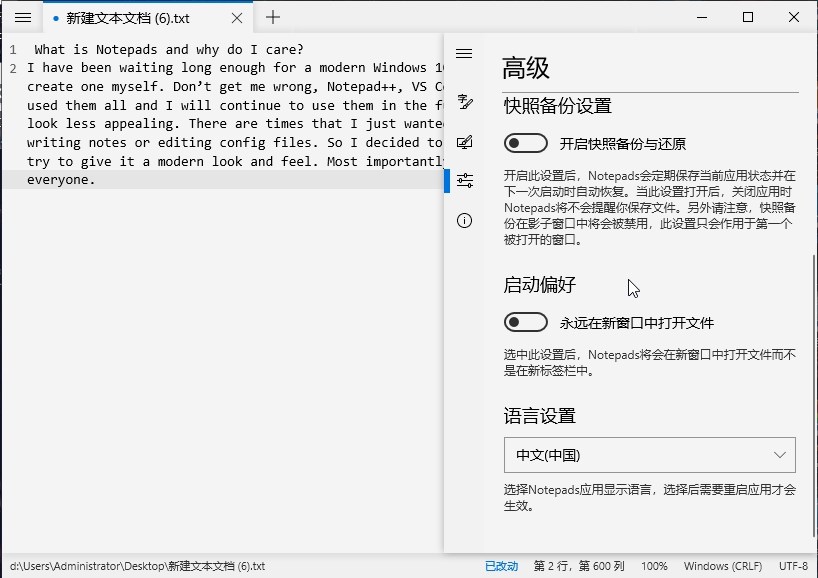Click the 快照备份设置 section heading
Screen dimensions: 818x578
[x=558, y=106]
